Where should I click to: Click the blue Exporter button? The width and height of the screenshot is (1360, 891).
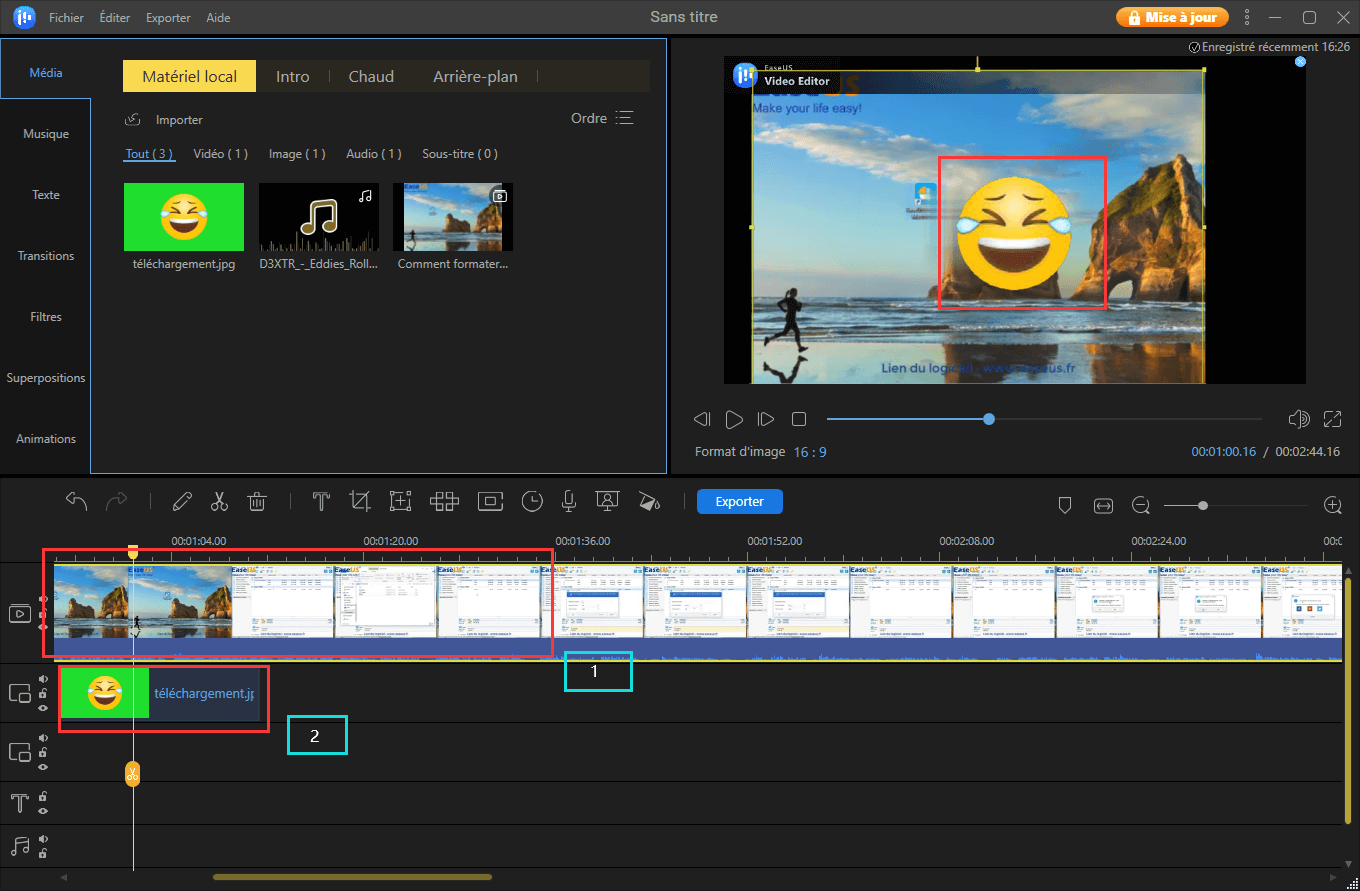[x=739, y=501]
